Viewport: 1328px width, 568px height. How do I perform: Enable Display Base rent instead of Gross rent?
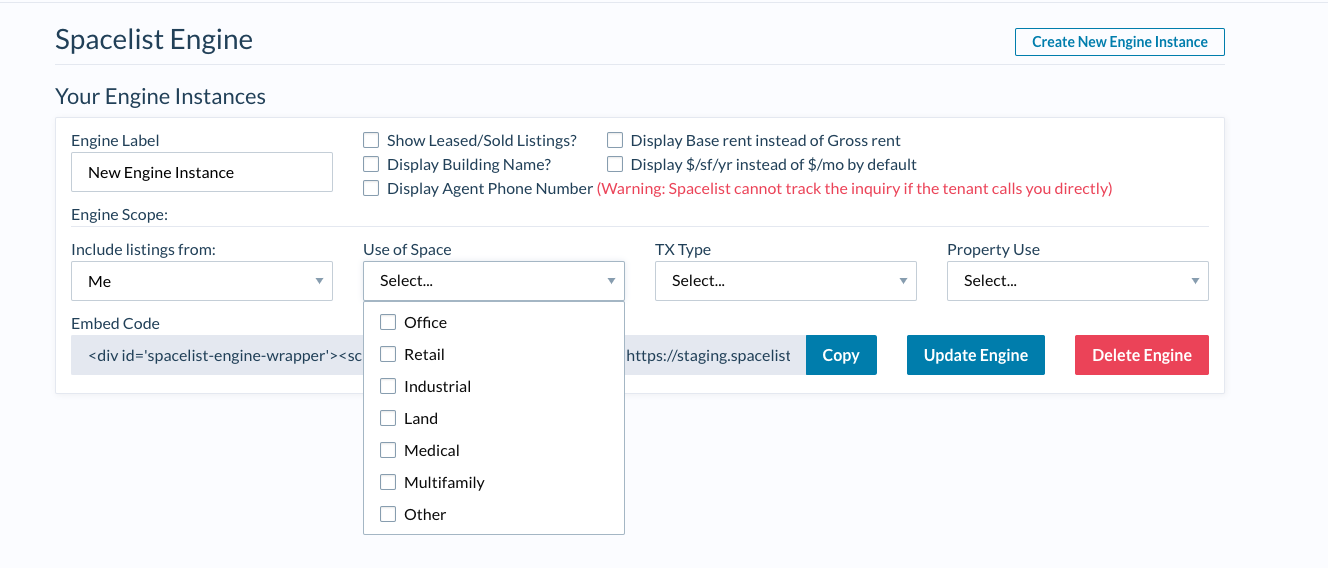click(615, 140)
